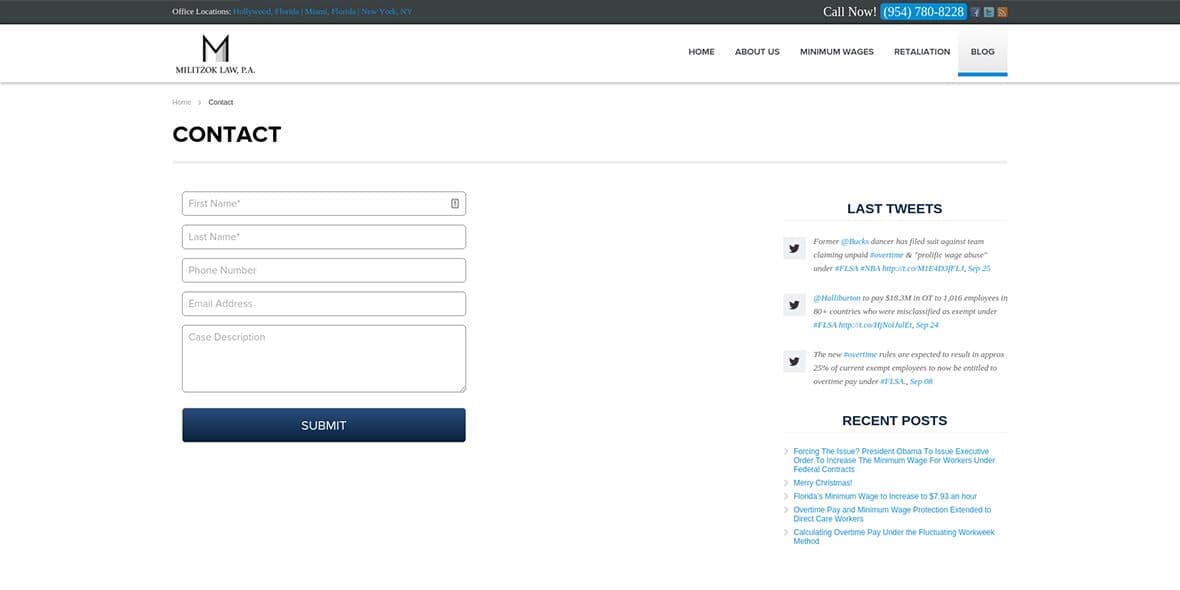1180x590 pixels.
Task: Click the Militzok Law logo
Action: 215,54
